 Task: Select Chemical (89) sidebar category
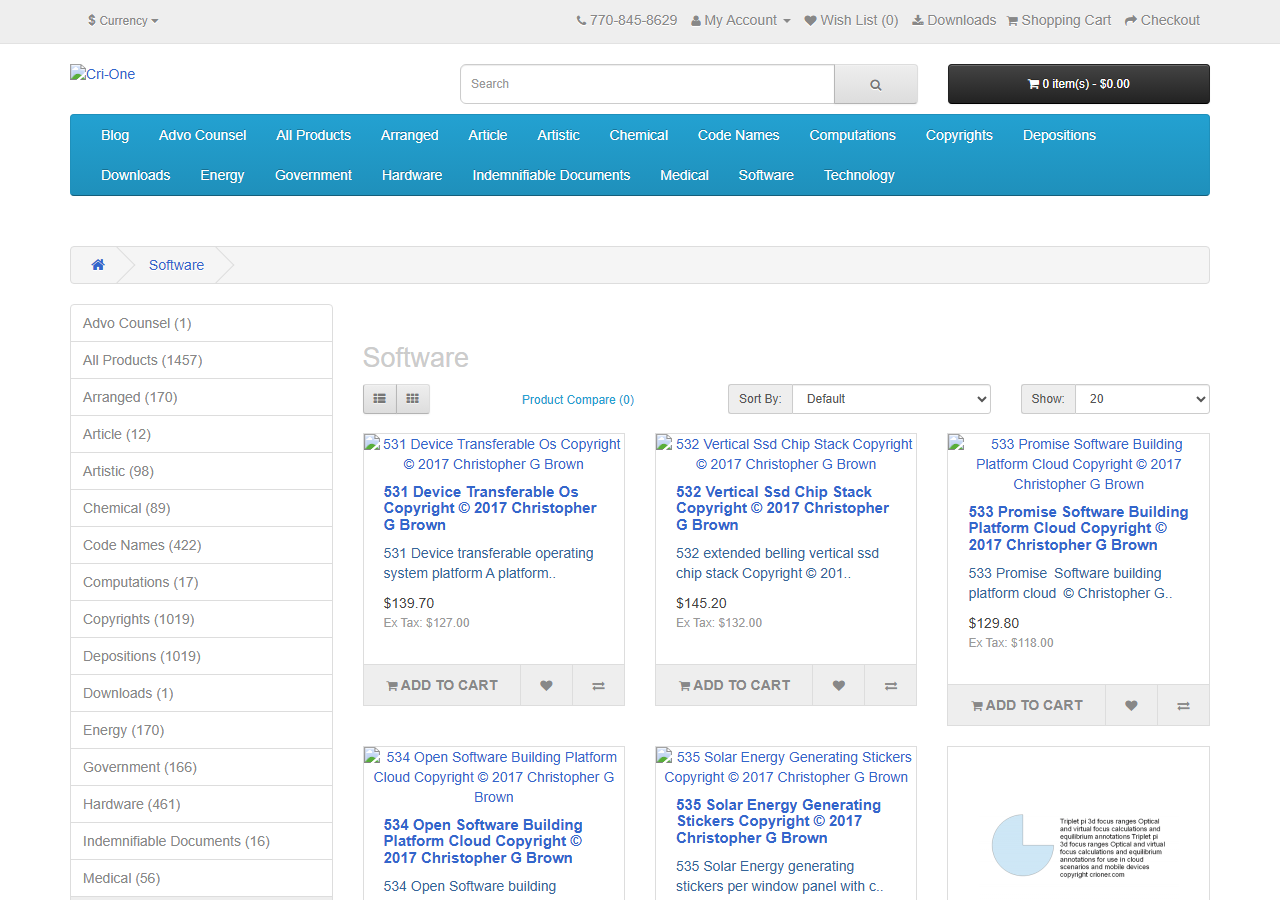click(x=201, y=508)
